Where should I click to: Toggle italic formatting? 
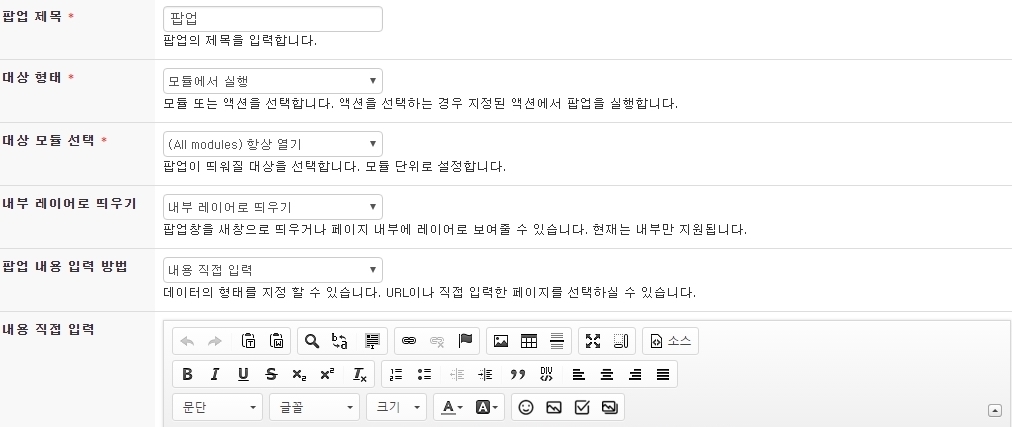coord(215,374)
